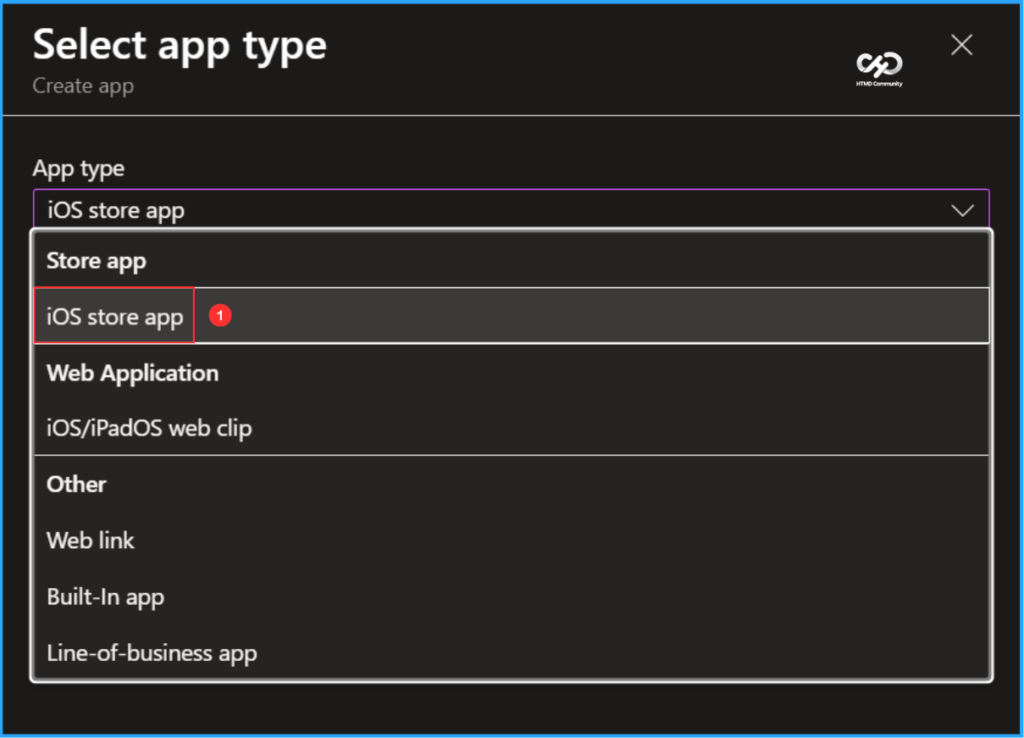The width and height of the screenshot is (1024, 738).
Task: Click the App type field label
Action: tap(78, 168)
